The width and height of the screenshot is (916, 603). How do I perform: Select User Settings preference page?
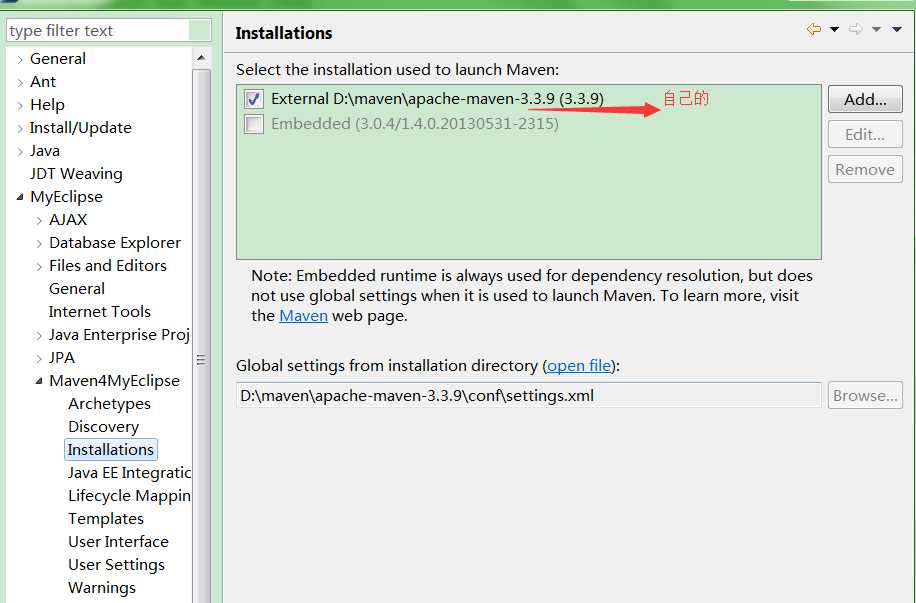tap(116, 564)
